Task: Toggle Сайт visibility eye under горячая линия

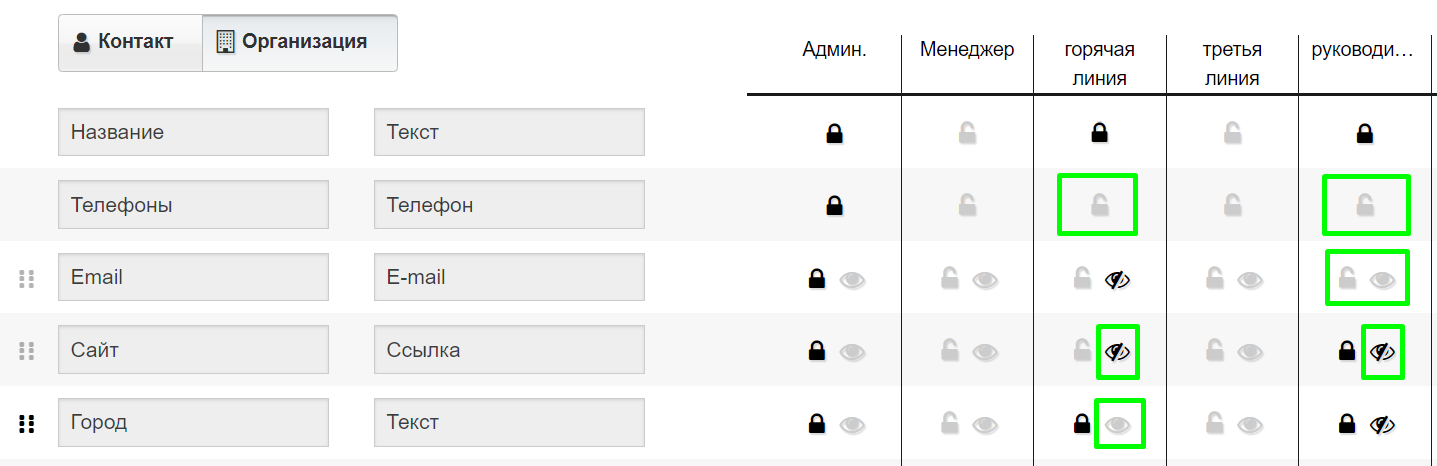Action: point(1118,351)
